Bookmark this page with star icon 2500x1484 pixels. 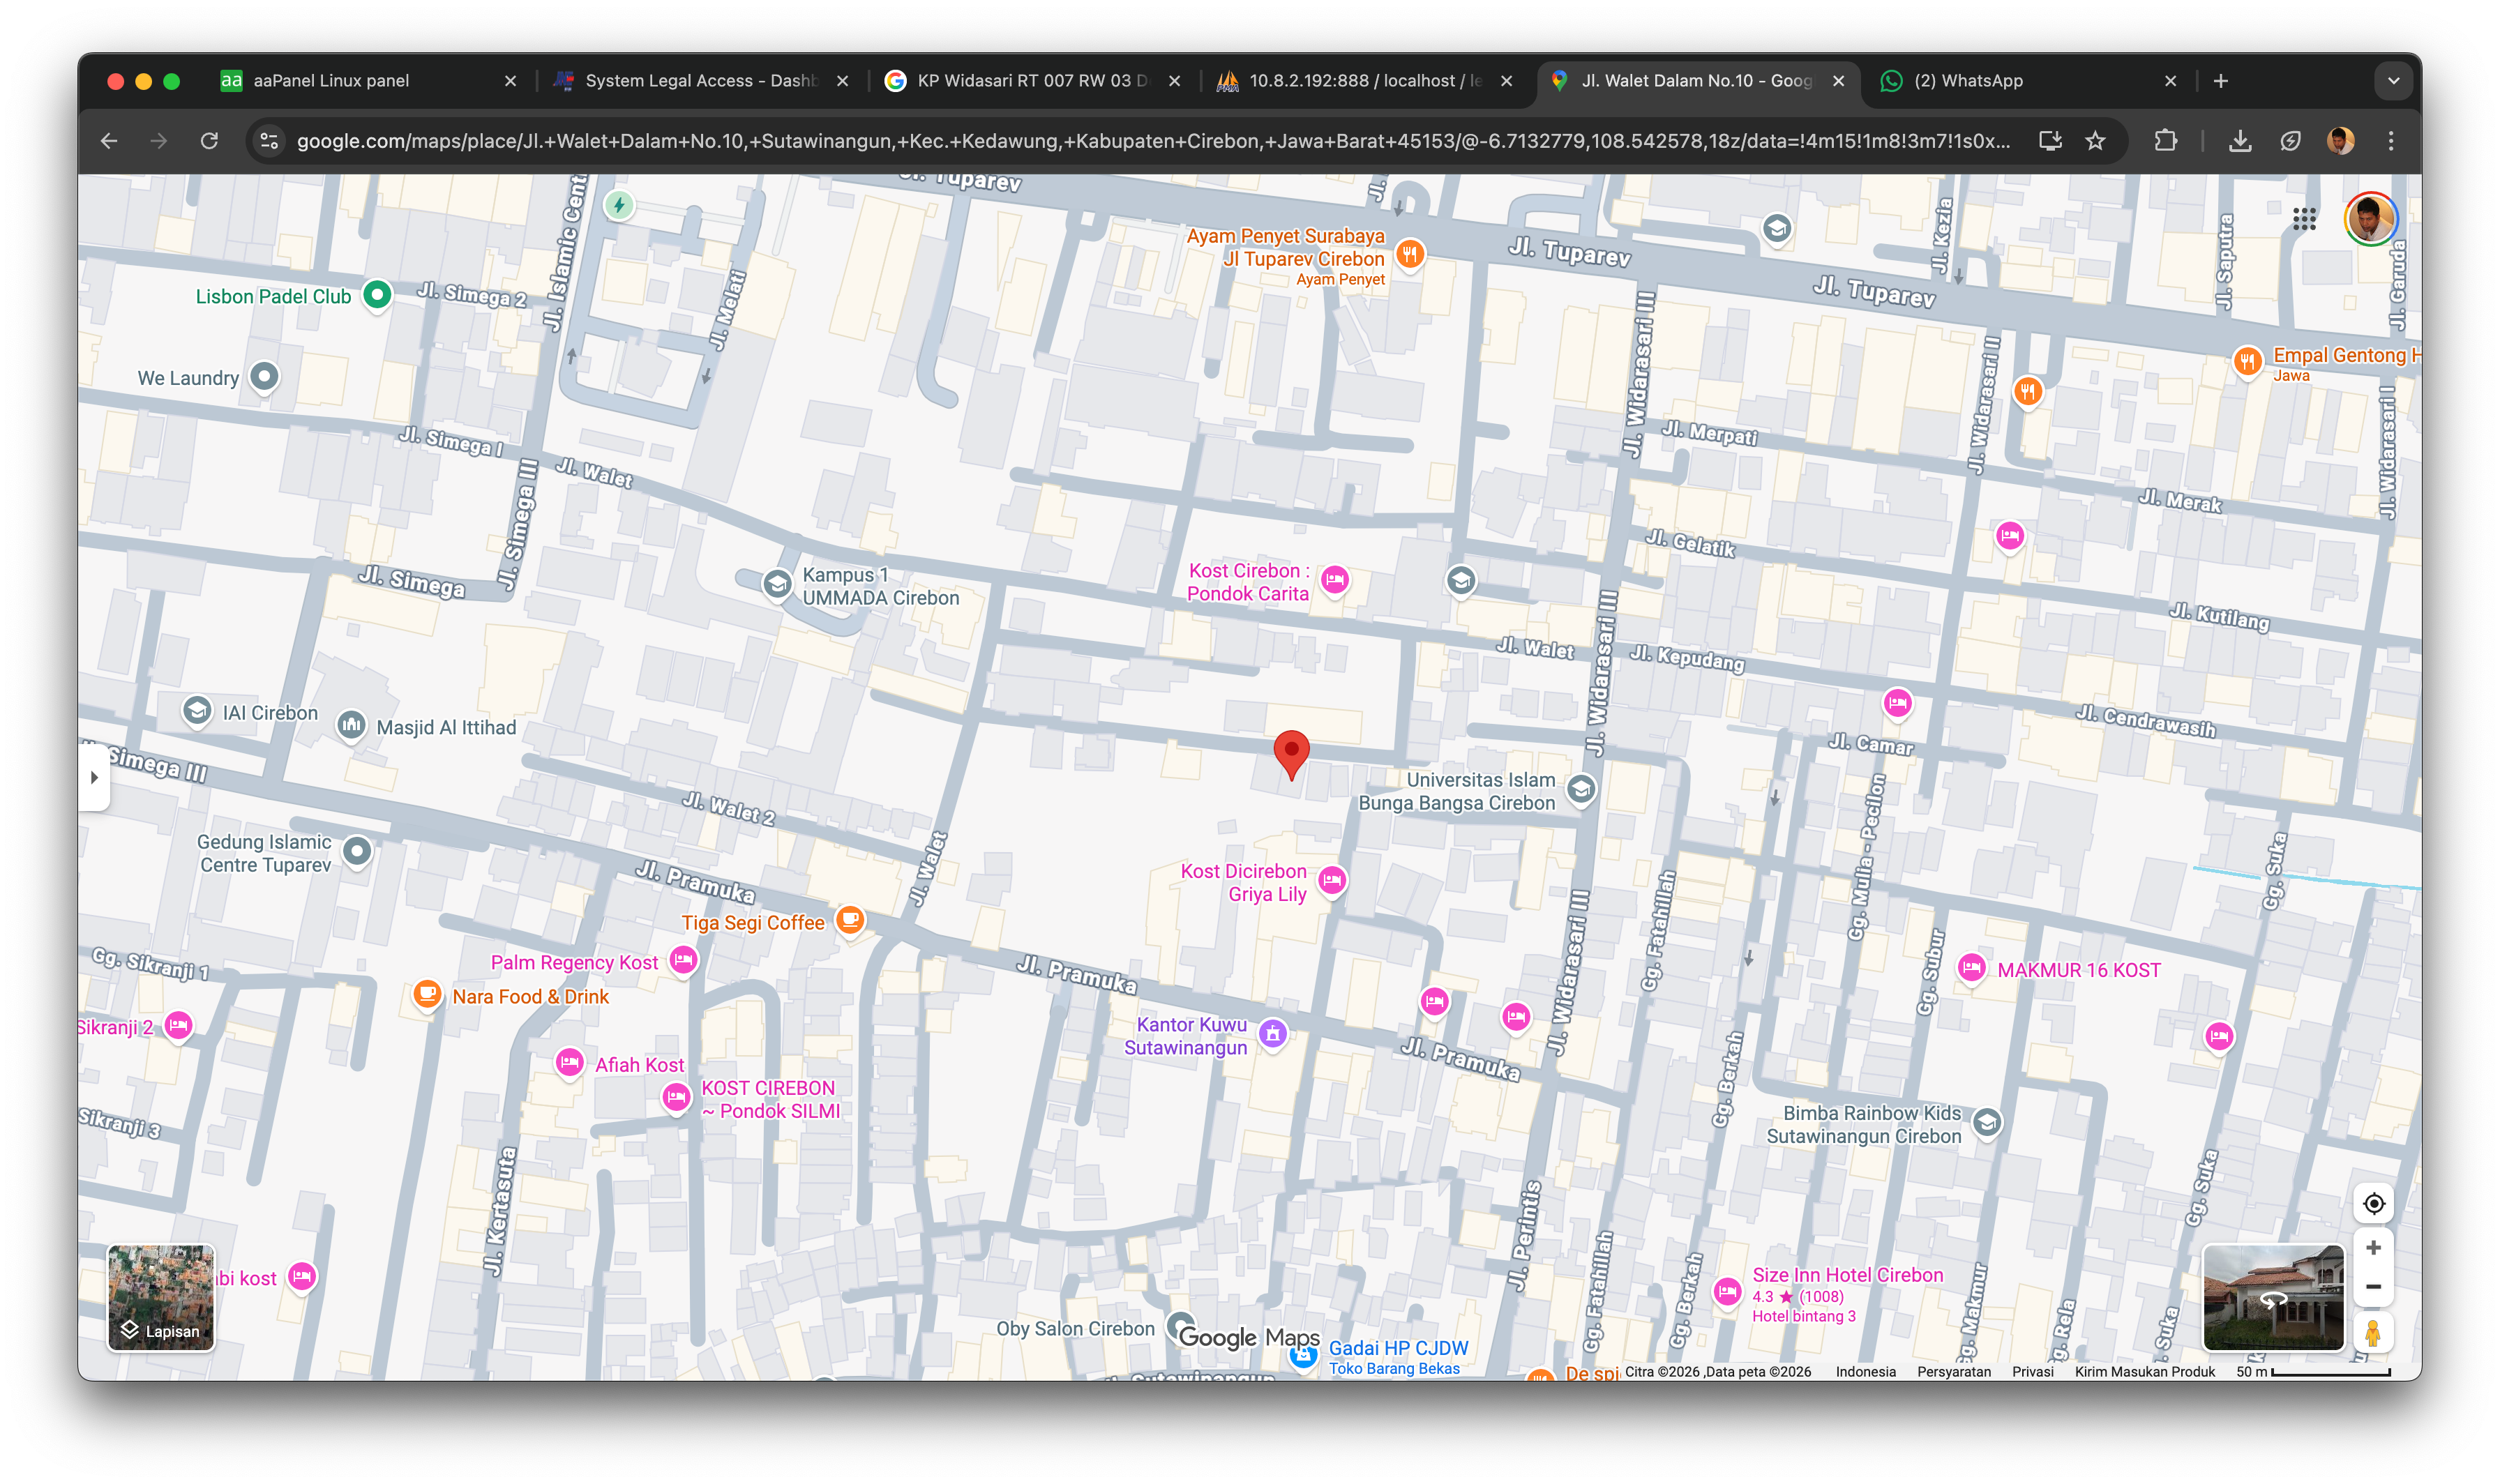point(2095,141)
